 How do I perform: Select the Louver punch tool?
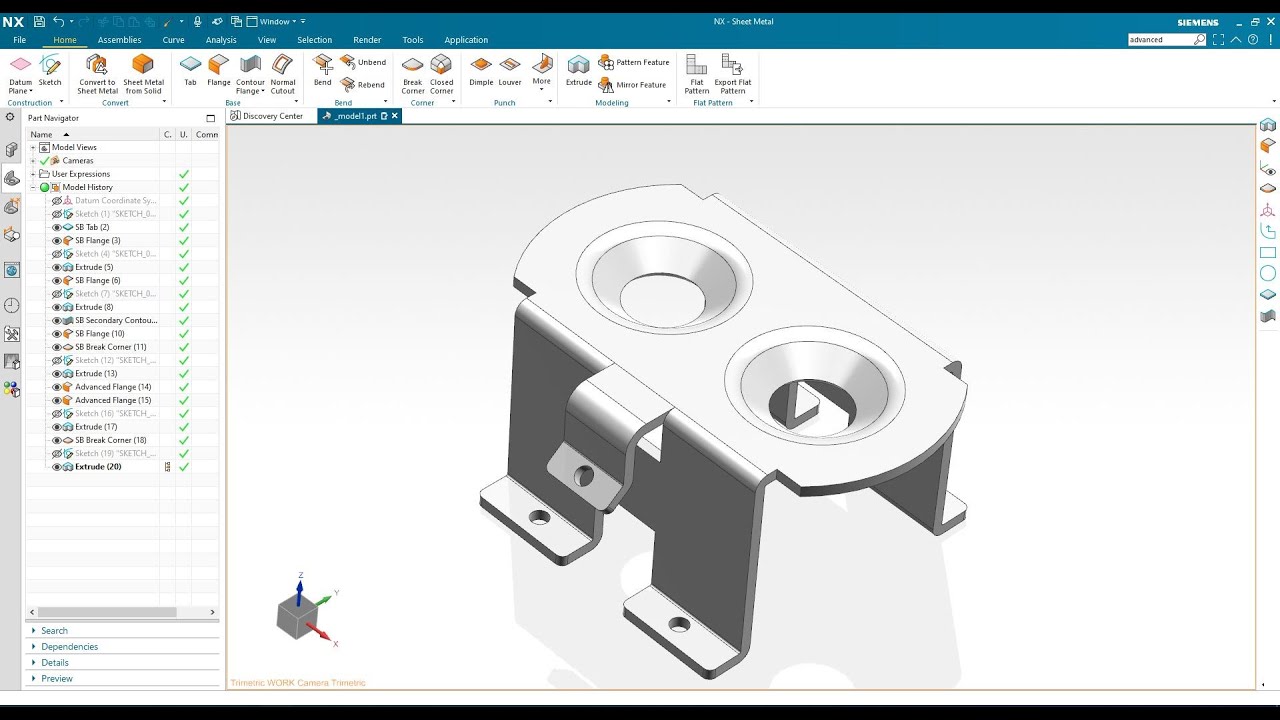click(x=510, y=72)
